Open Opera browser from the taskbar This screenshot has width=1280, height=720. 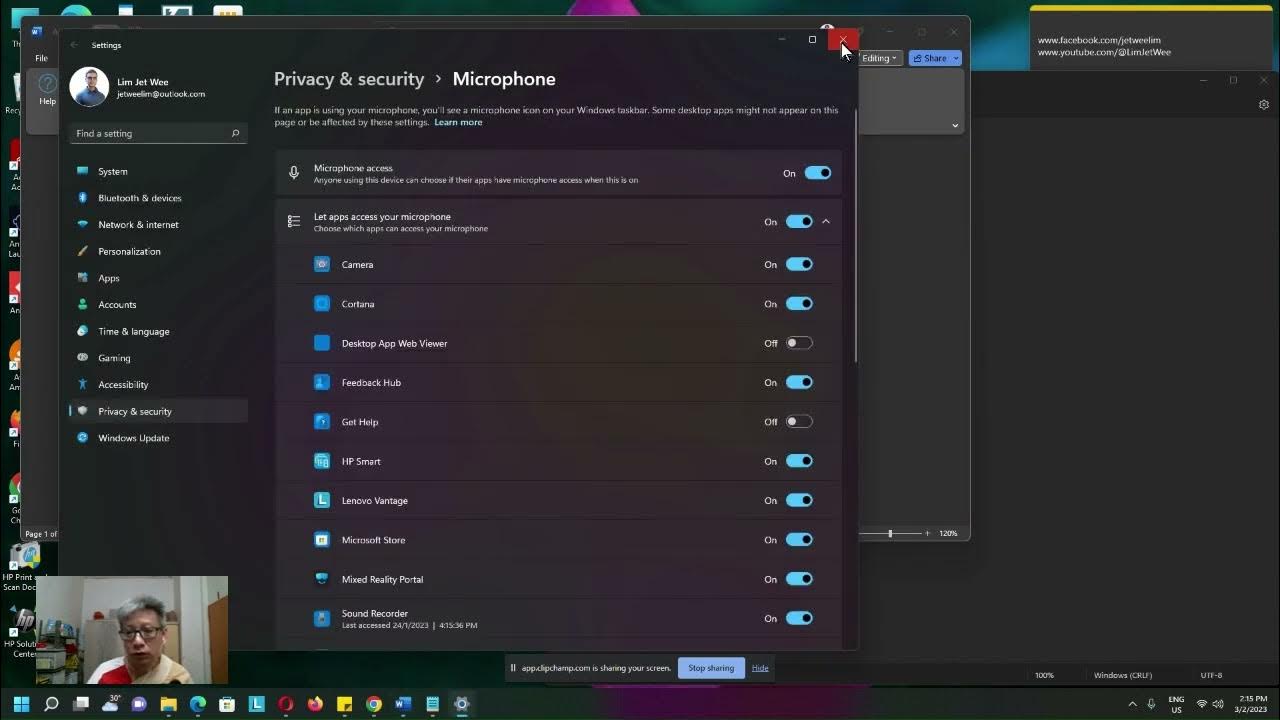click(286, 704)
